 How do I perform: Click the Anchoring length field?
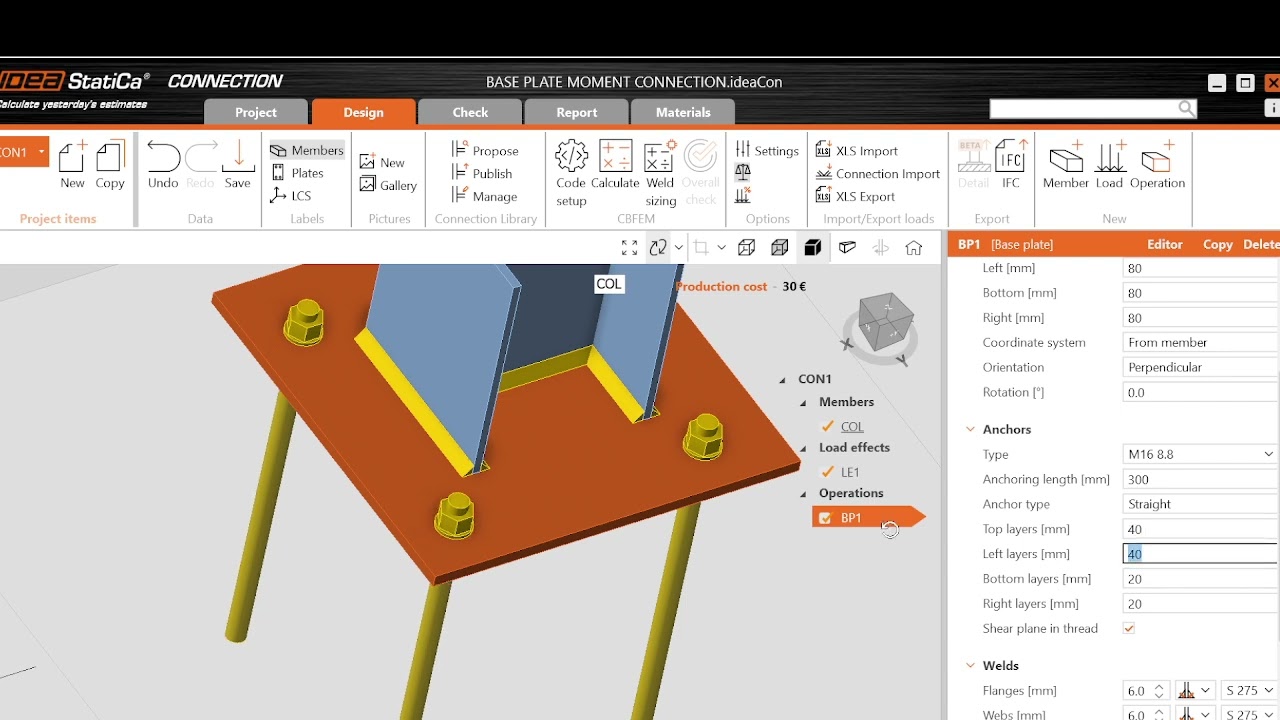click(1200, 479)
